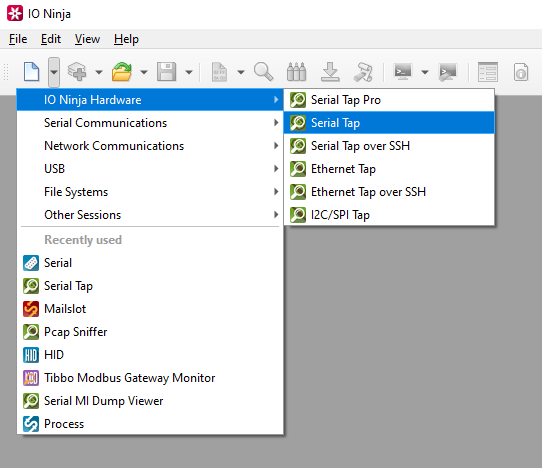Viewport: 542px width, 468px height.
Task: Choose Serial Tap Pro from submenu
Action: tap(389, 100)
